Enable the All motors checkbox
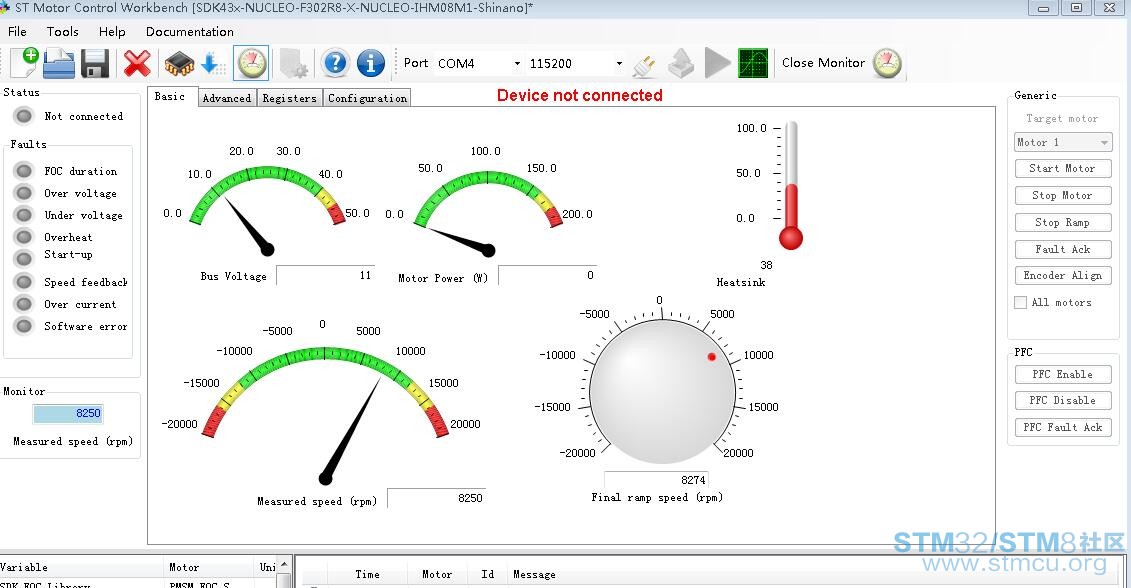The width and height of the screenshot is (1131, 588). pyautogui.click(x=1020, y=302)
